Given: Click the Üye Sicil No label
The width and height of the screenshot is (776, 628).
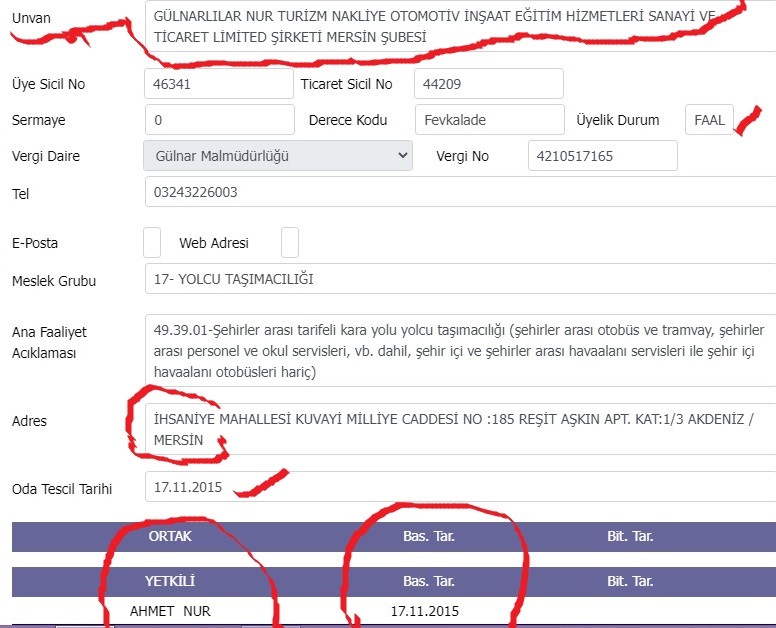Looking at the screenshot, I should pyautogui.click(x=48, y=84).
